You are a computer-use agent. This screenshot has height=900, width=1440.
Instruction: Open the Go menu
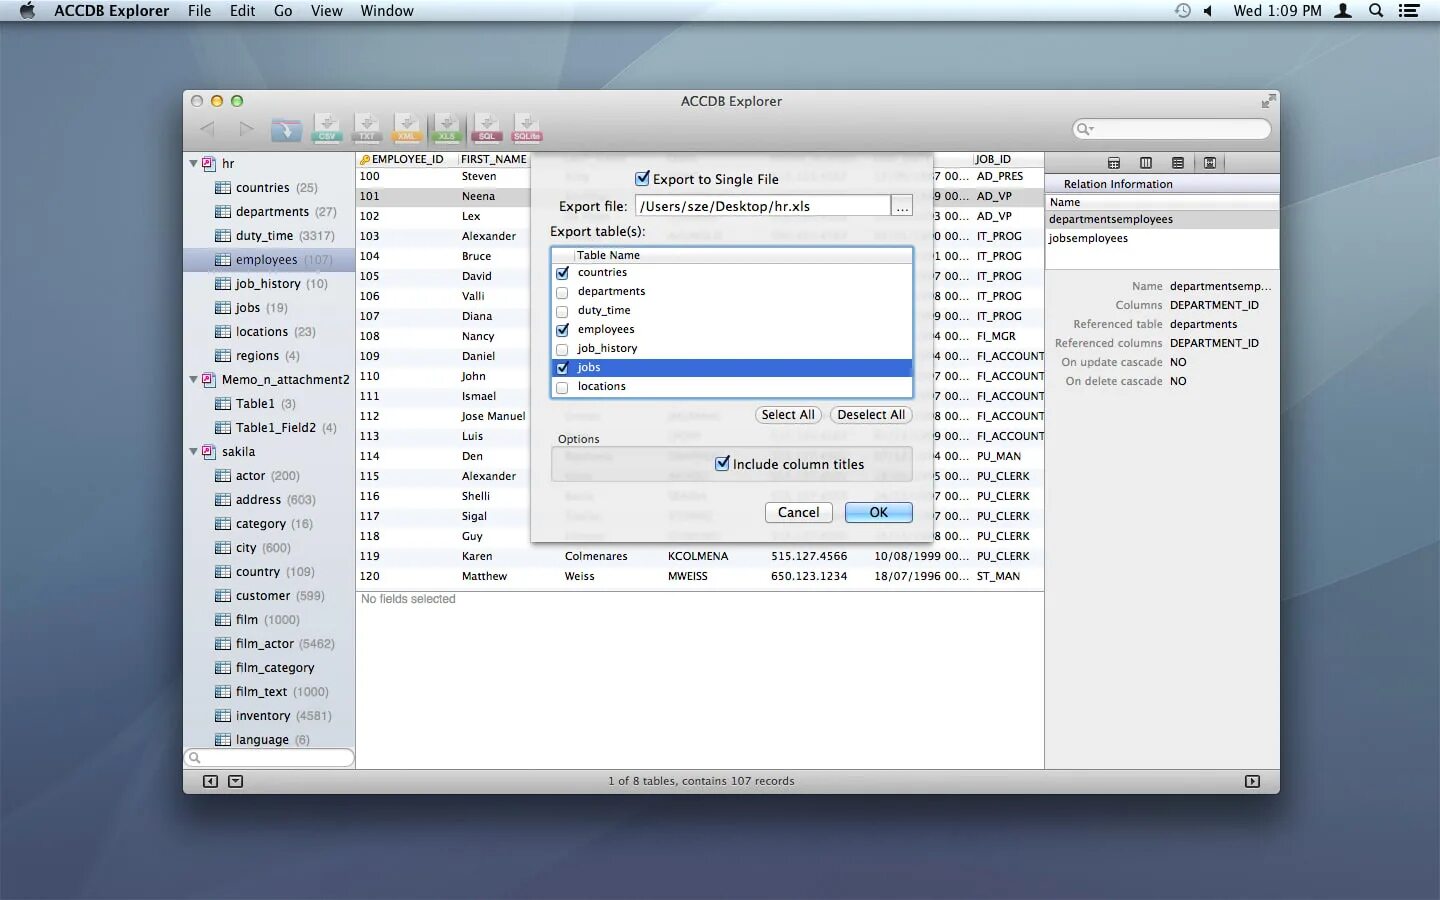pos(283,11)
